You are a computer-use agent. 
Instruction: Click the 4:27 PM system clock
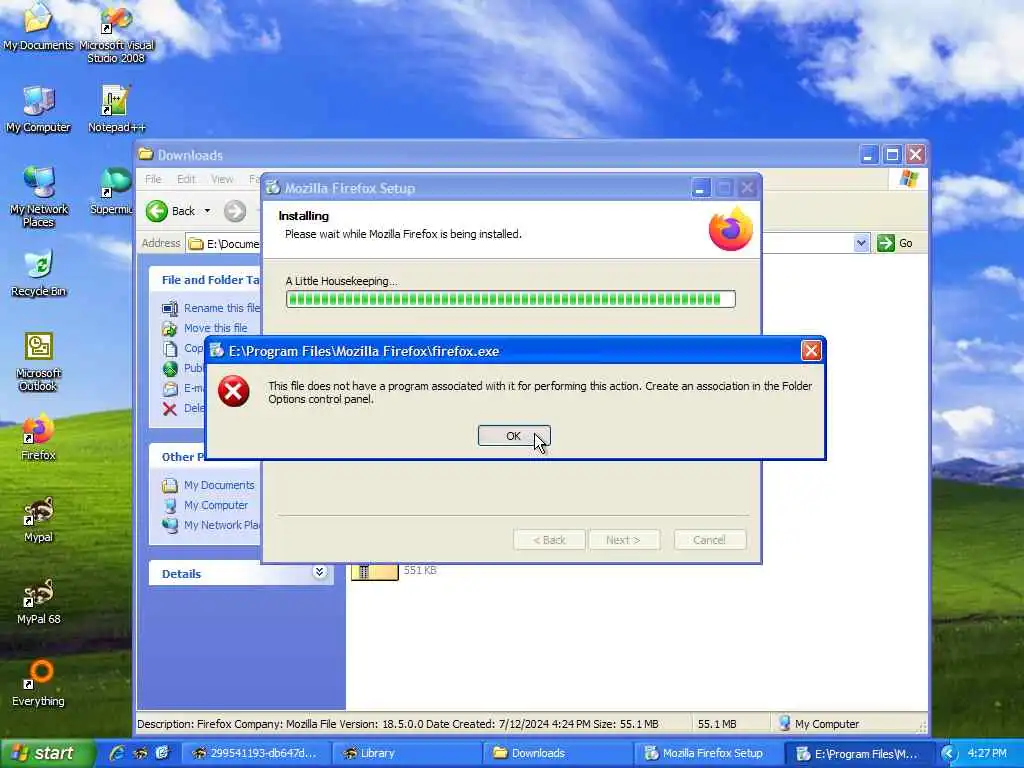coord(987,753)
